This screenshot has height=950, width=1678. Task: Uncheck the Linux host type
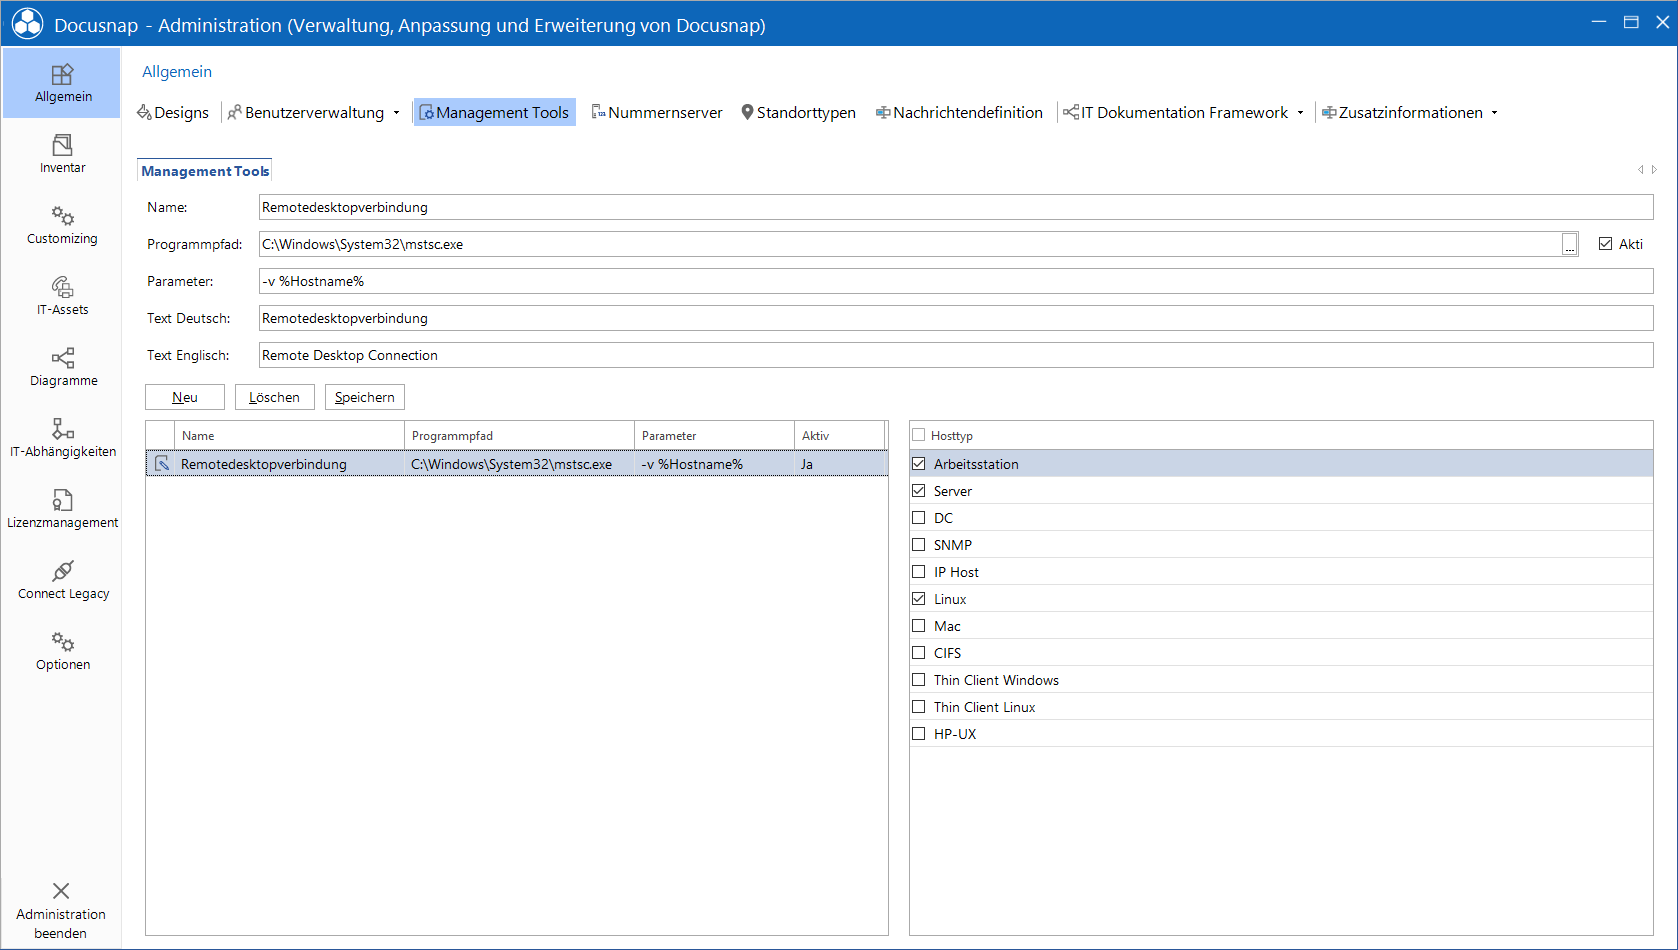(x=918, y=599)
